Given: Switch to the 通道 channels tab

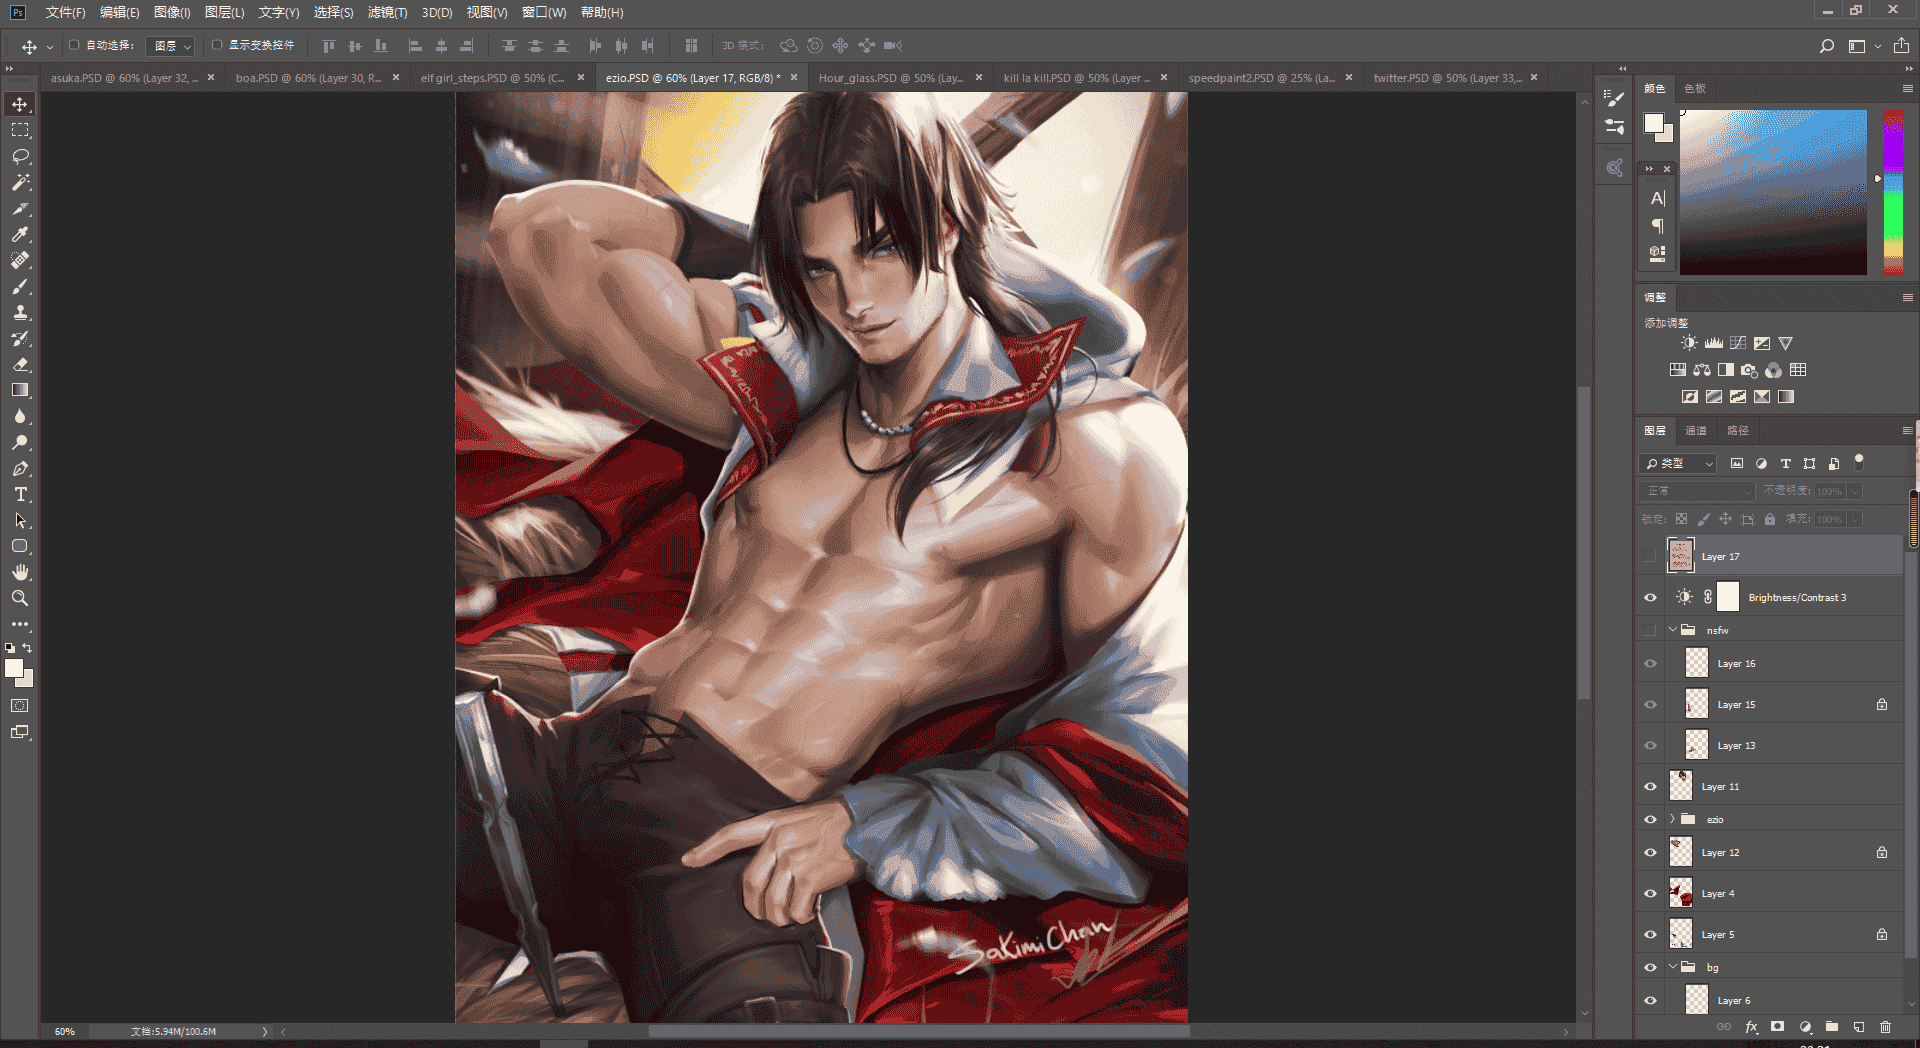Looking at the screenshot, I should [x=1696, y=431].
